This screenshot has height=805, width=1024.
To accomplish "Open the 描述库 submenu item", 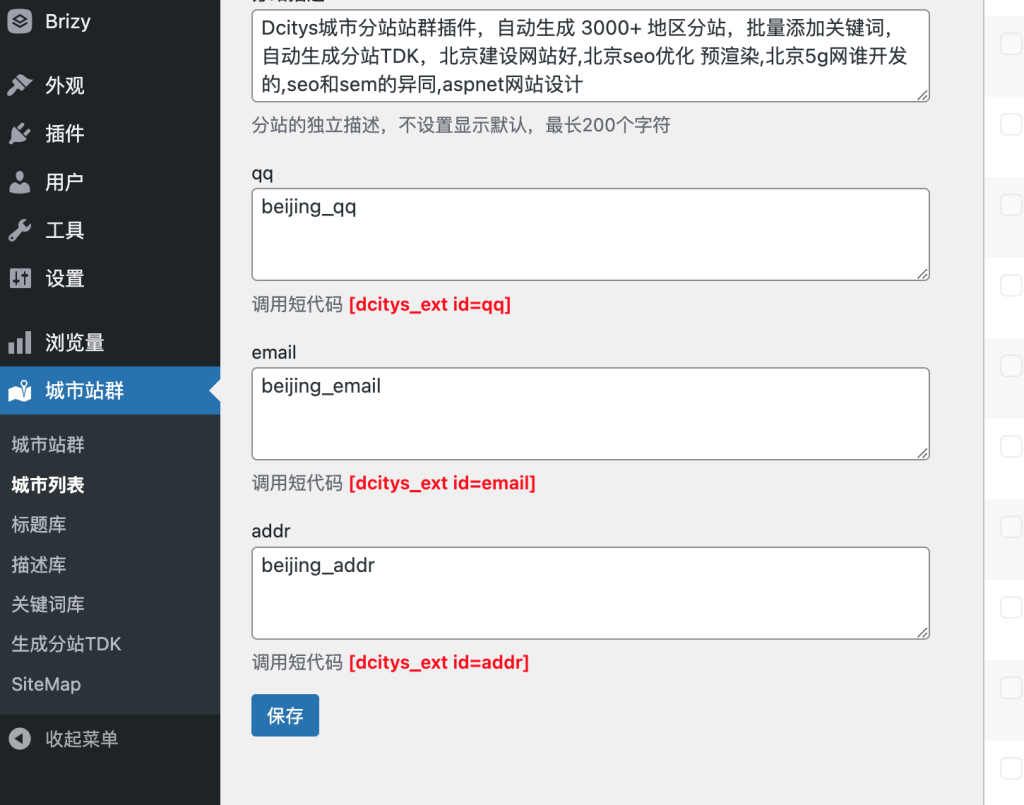I will (39, 565).
